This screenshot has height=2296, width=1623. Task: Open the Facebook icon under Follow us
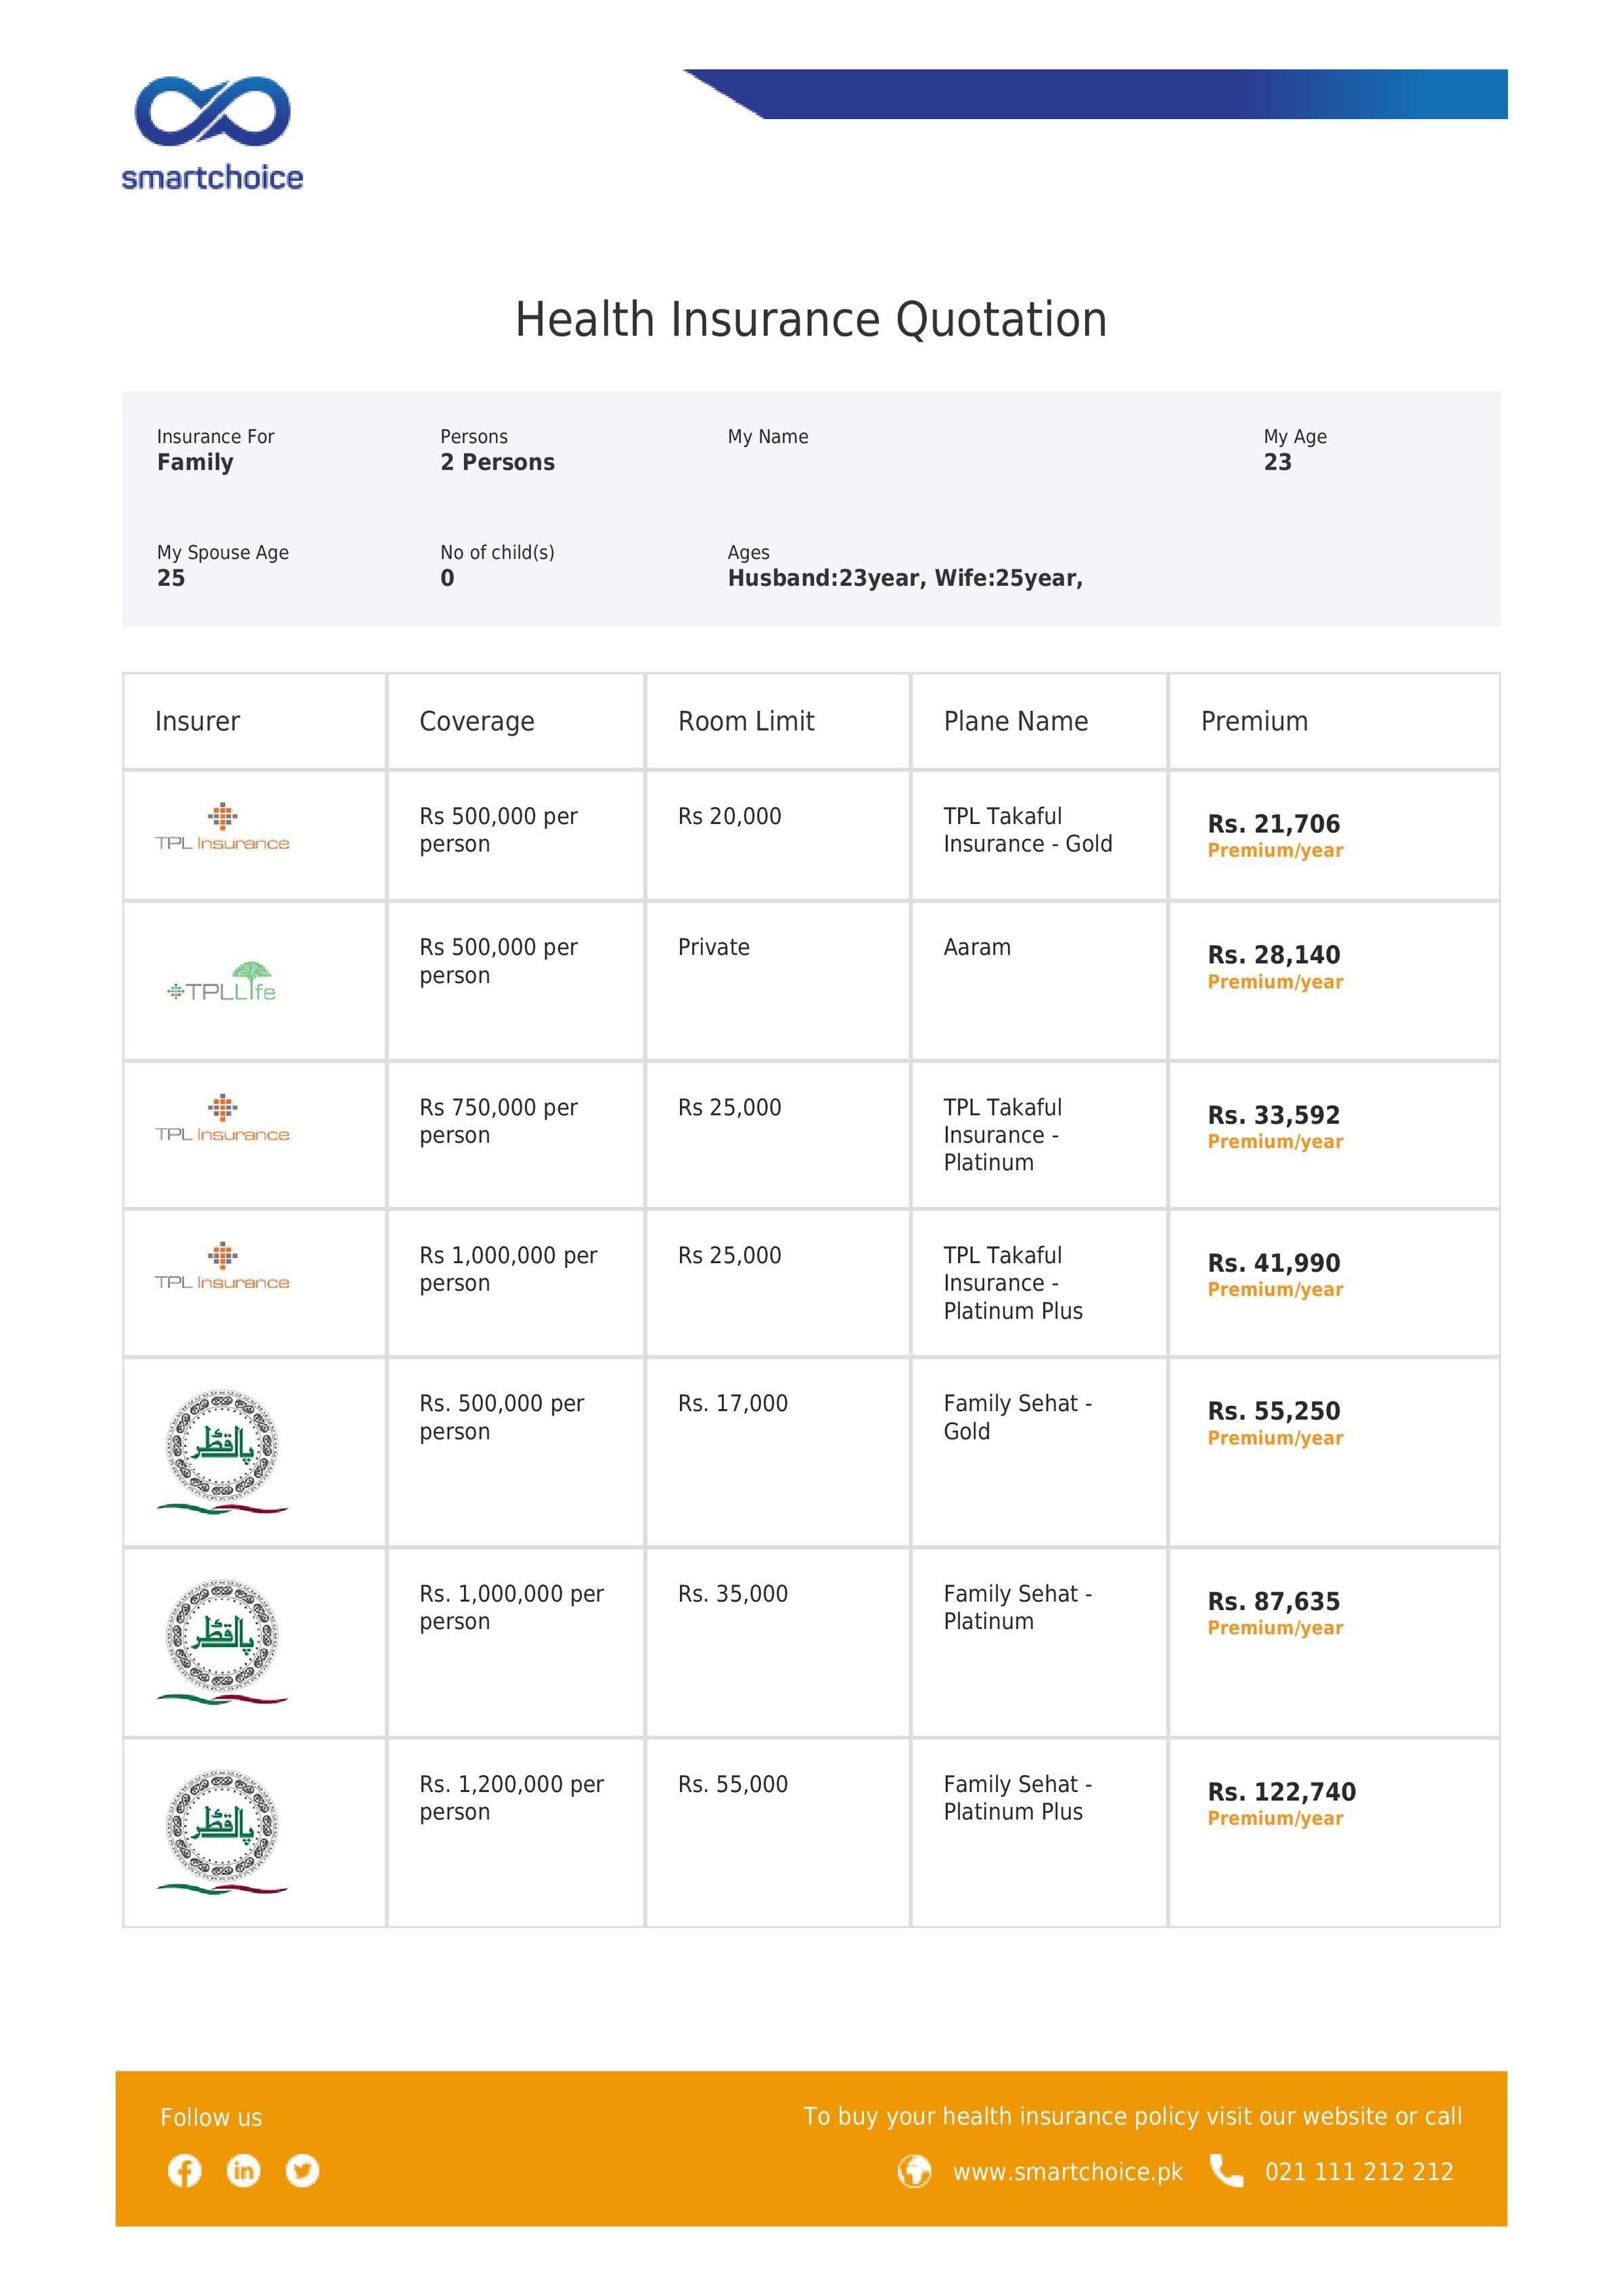[x=184, y=2170]
